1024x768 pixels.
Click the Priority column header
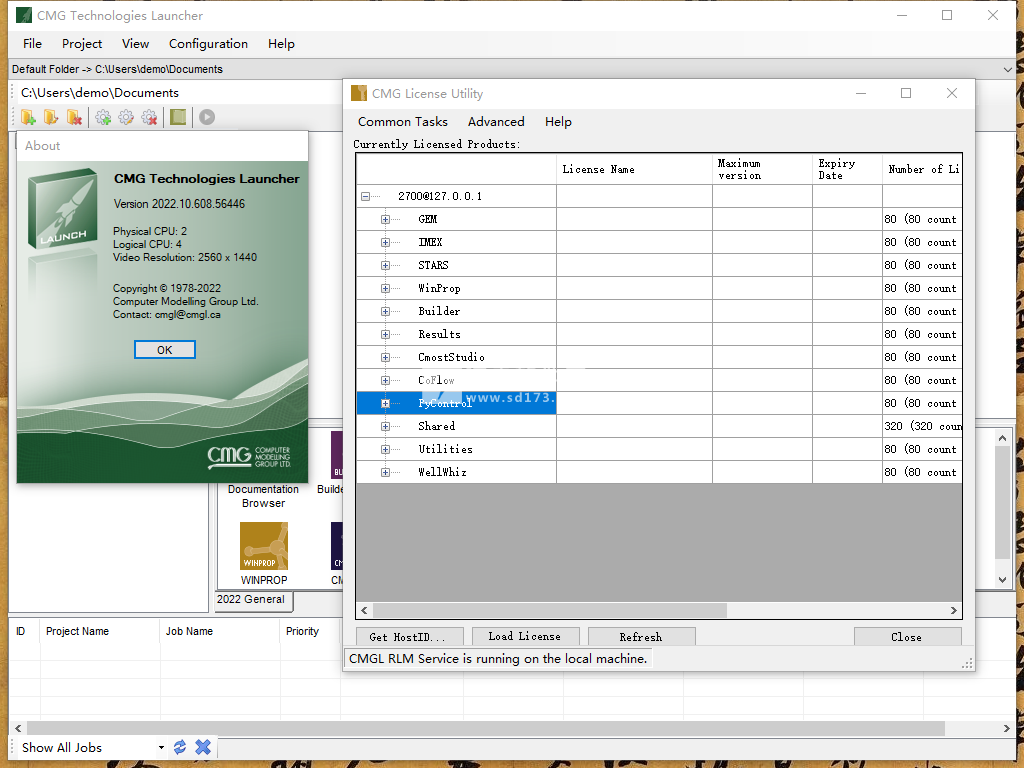[x=310, y=632]
